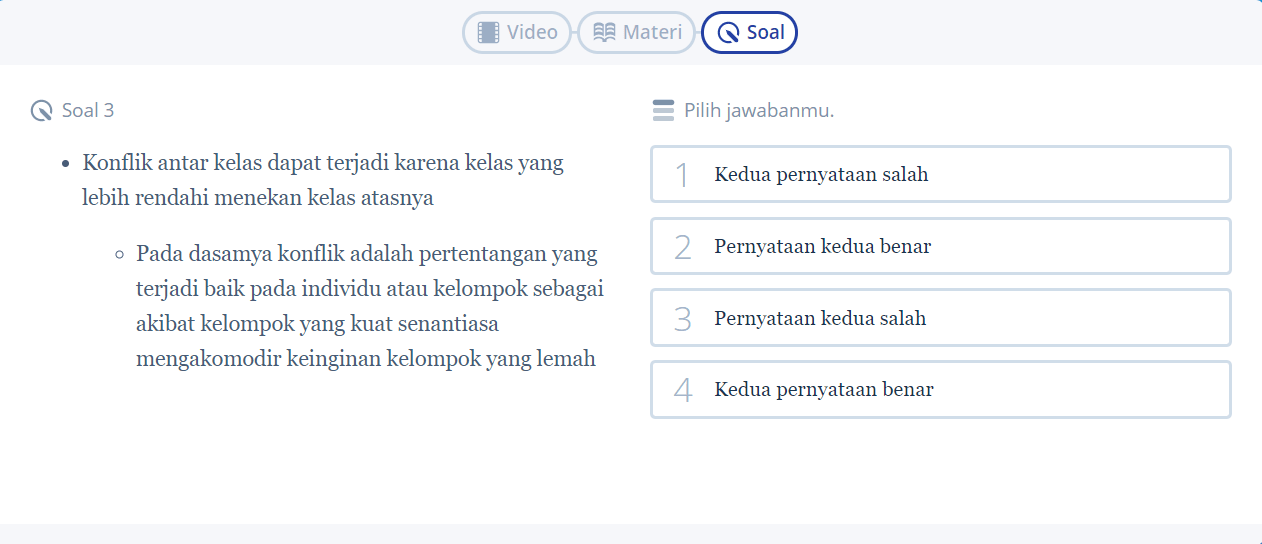Open the Materi tab label
1262x544 pixels.
click(652, 32)
